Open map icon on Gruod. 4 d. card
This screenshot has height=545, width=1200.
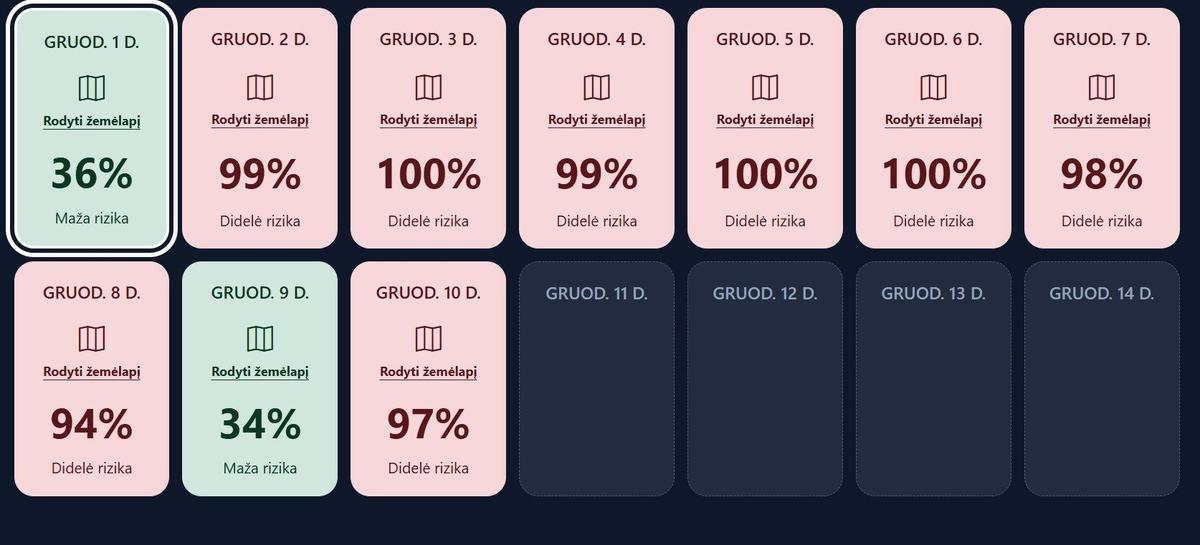(x=596, y=88)
